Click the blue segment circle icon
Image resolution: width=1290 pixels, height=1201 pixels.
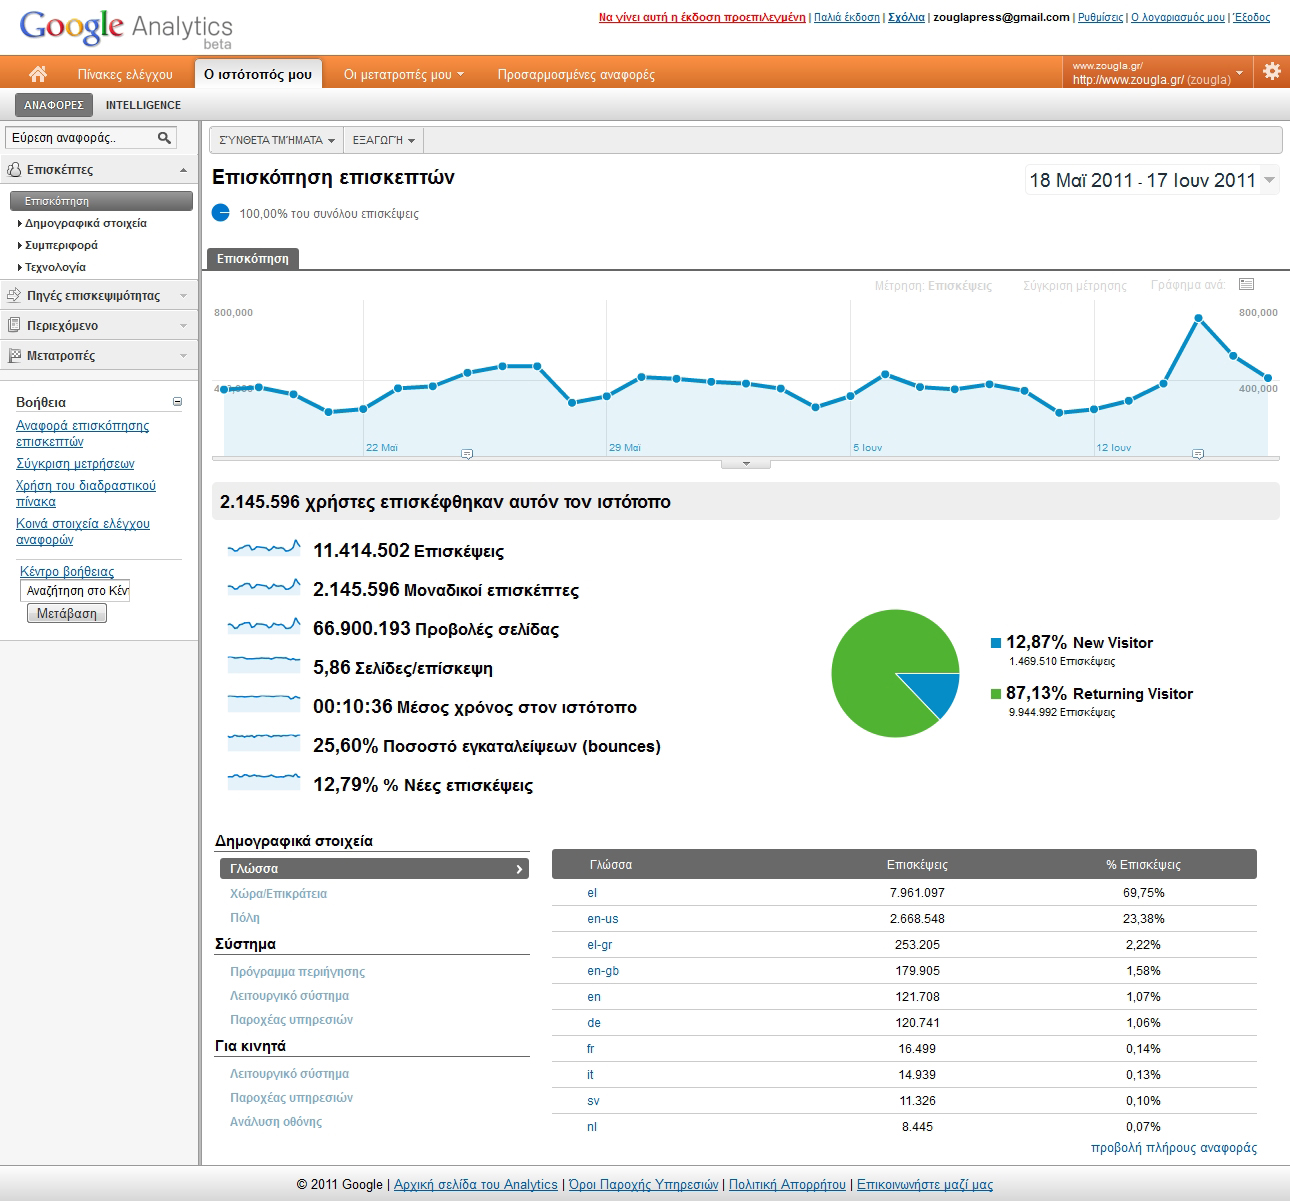221,213
